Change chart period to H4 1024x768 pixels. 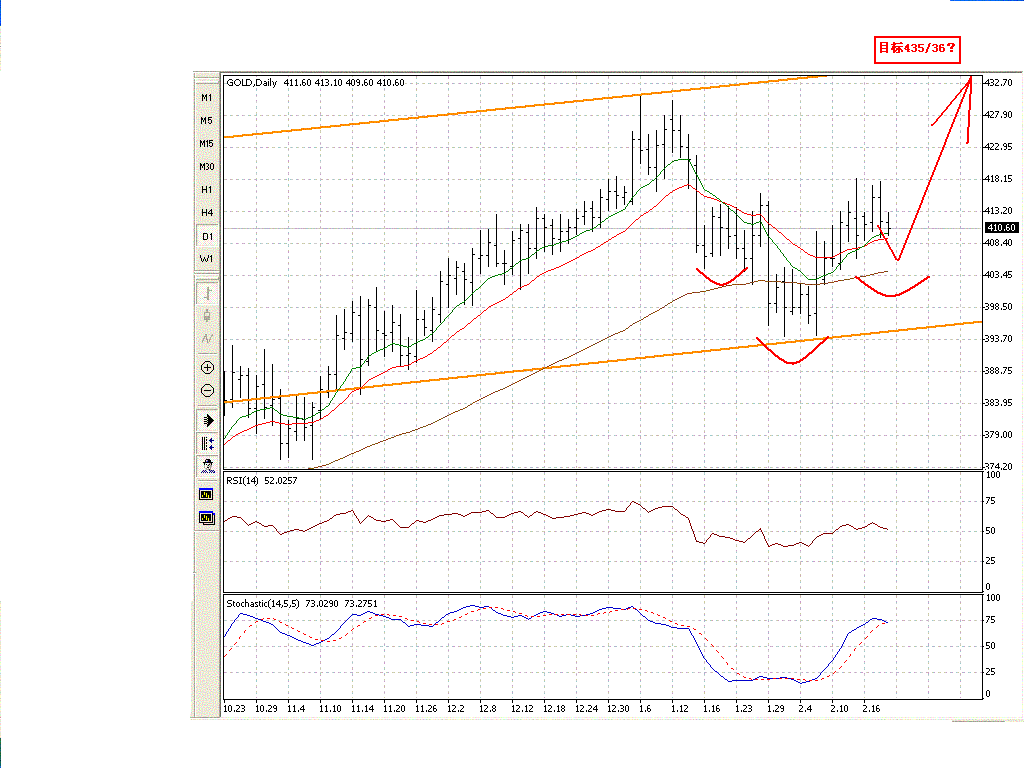click(x=207, y=212)
